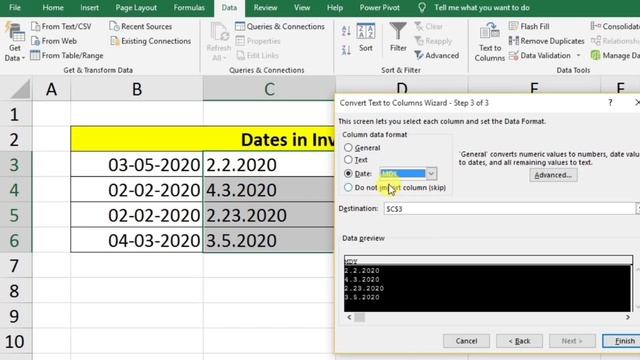Click the Tell me lightbulb
The width and height of the screenshot is (640, 360).
point(422,8)
